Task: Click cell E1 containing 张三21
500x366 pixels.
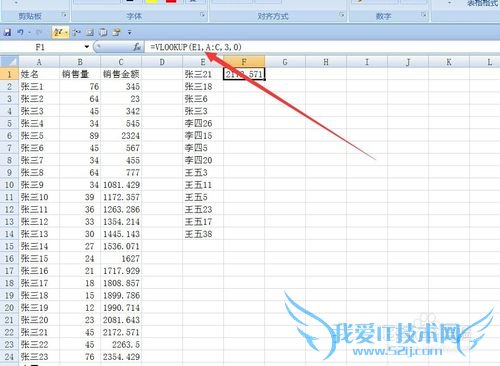Action: (x=203, y=74)
